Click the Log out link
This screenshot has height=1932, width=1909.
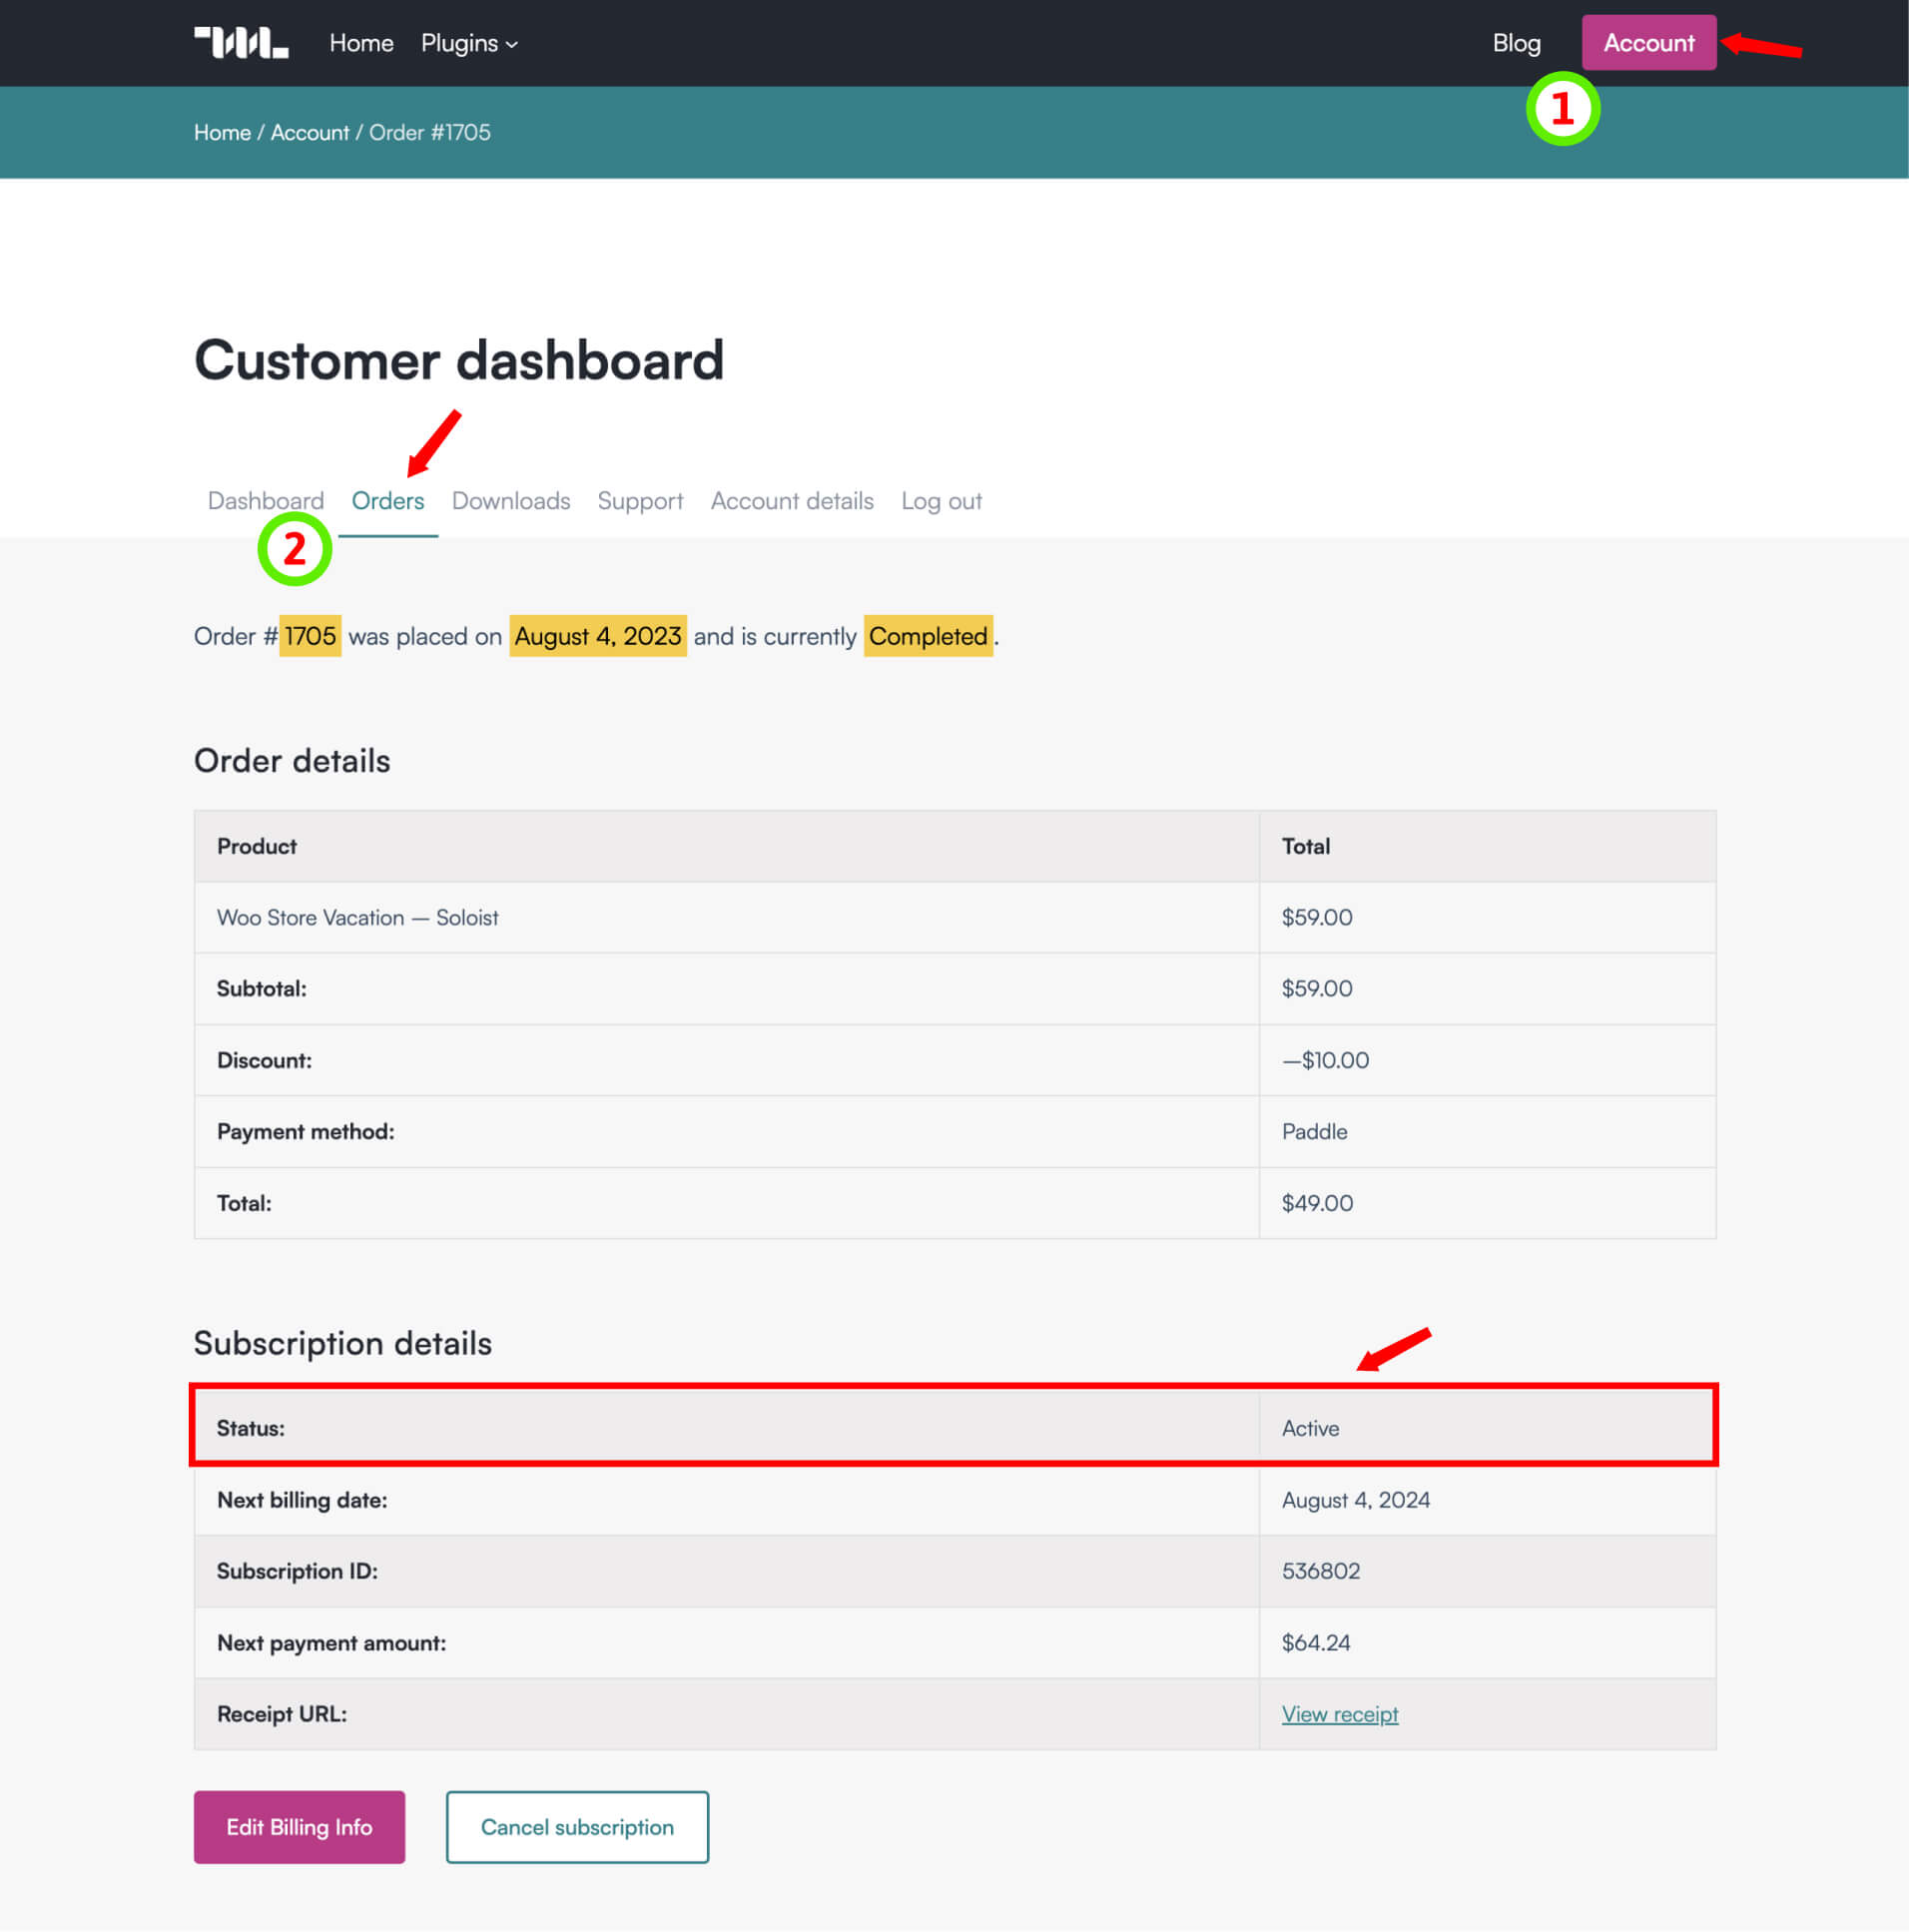click(x=941, y=501)
